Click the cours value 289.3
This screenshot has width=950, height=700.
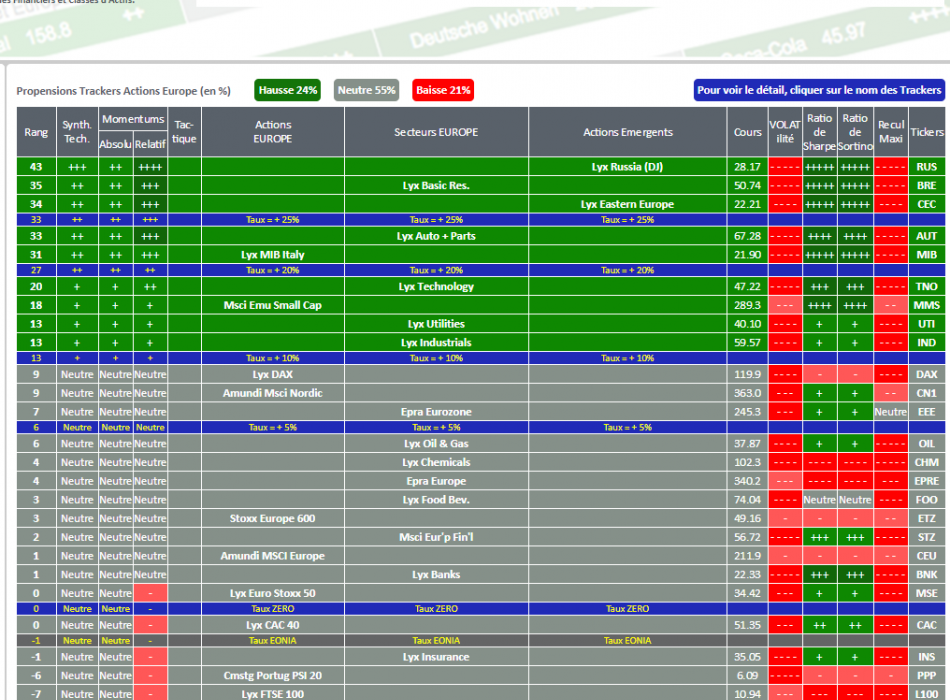pyautogui.click(x=748, y=305)
